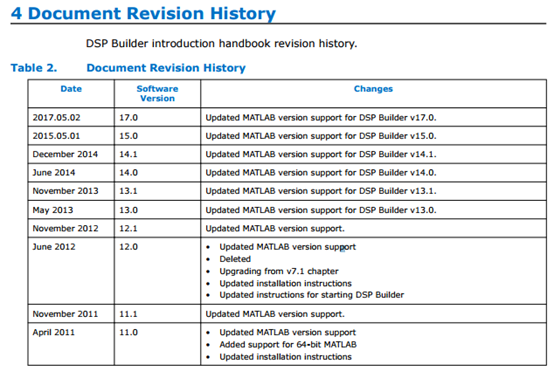Image resolution: width=554 pixels, height=371 pixels.
Task: Click the 12.1 row 'Updated MATLAB version support.' text
Action: click(x=275, y=228)
